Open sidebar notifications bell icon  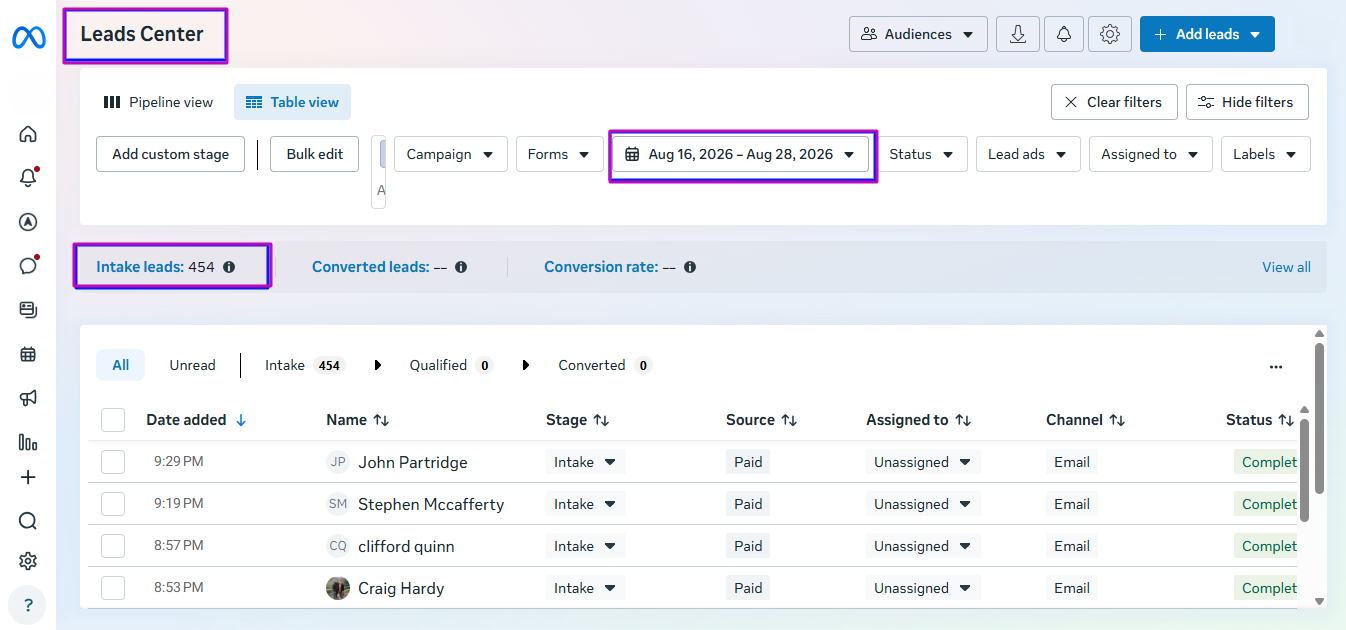[x=28, y=178]
